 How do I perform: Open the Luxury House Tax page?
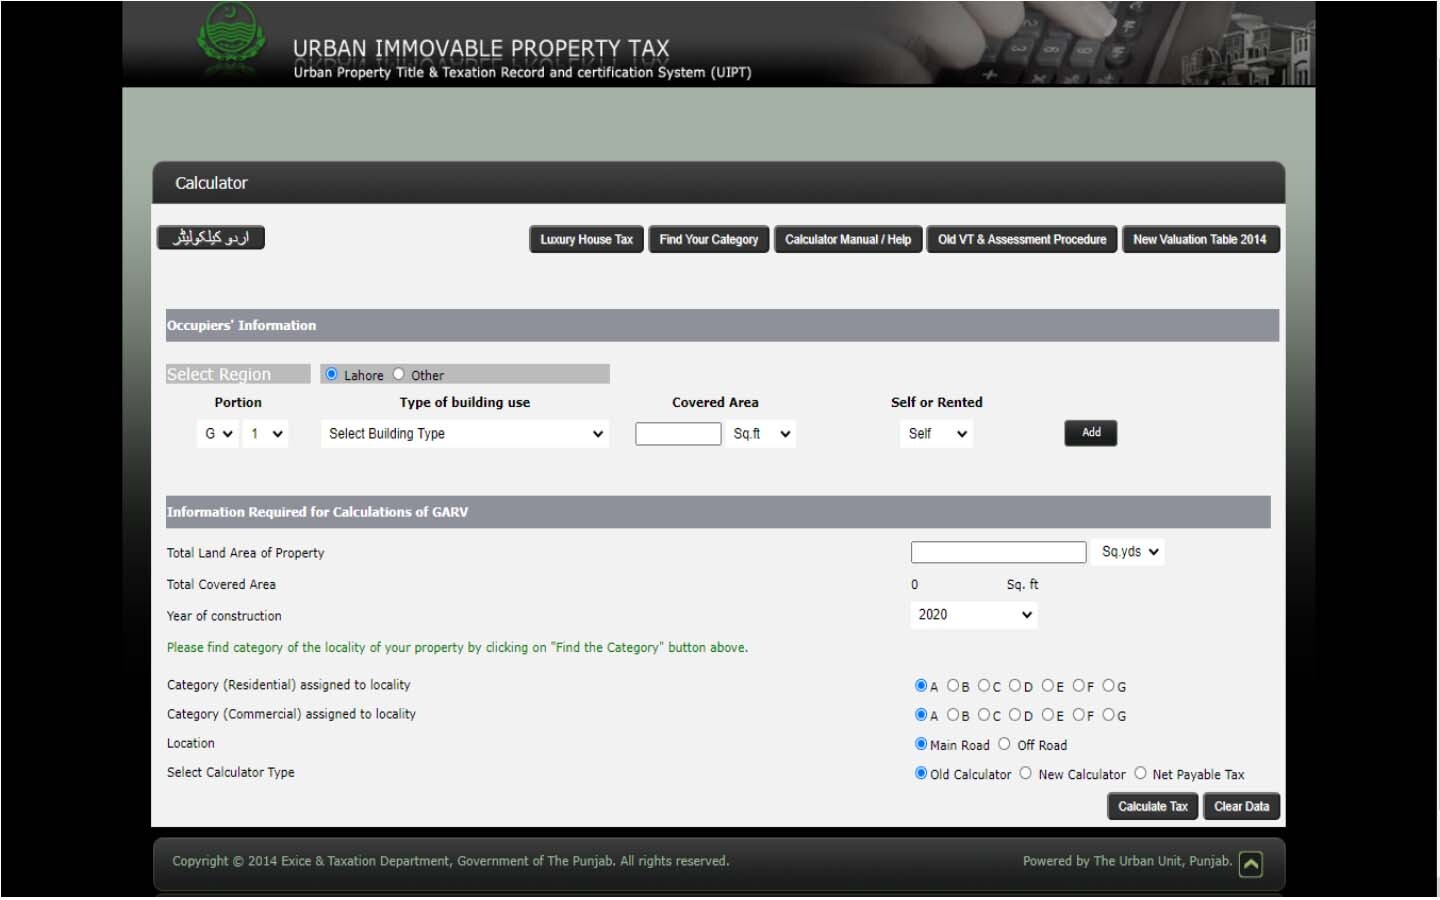pos(586,240)
